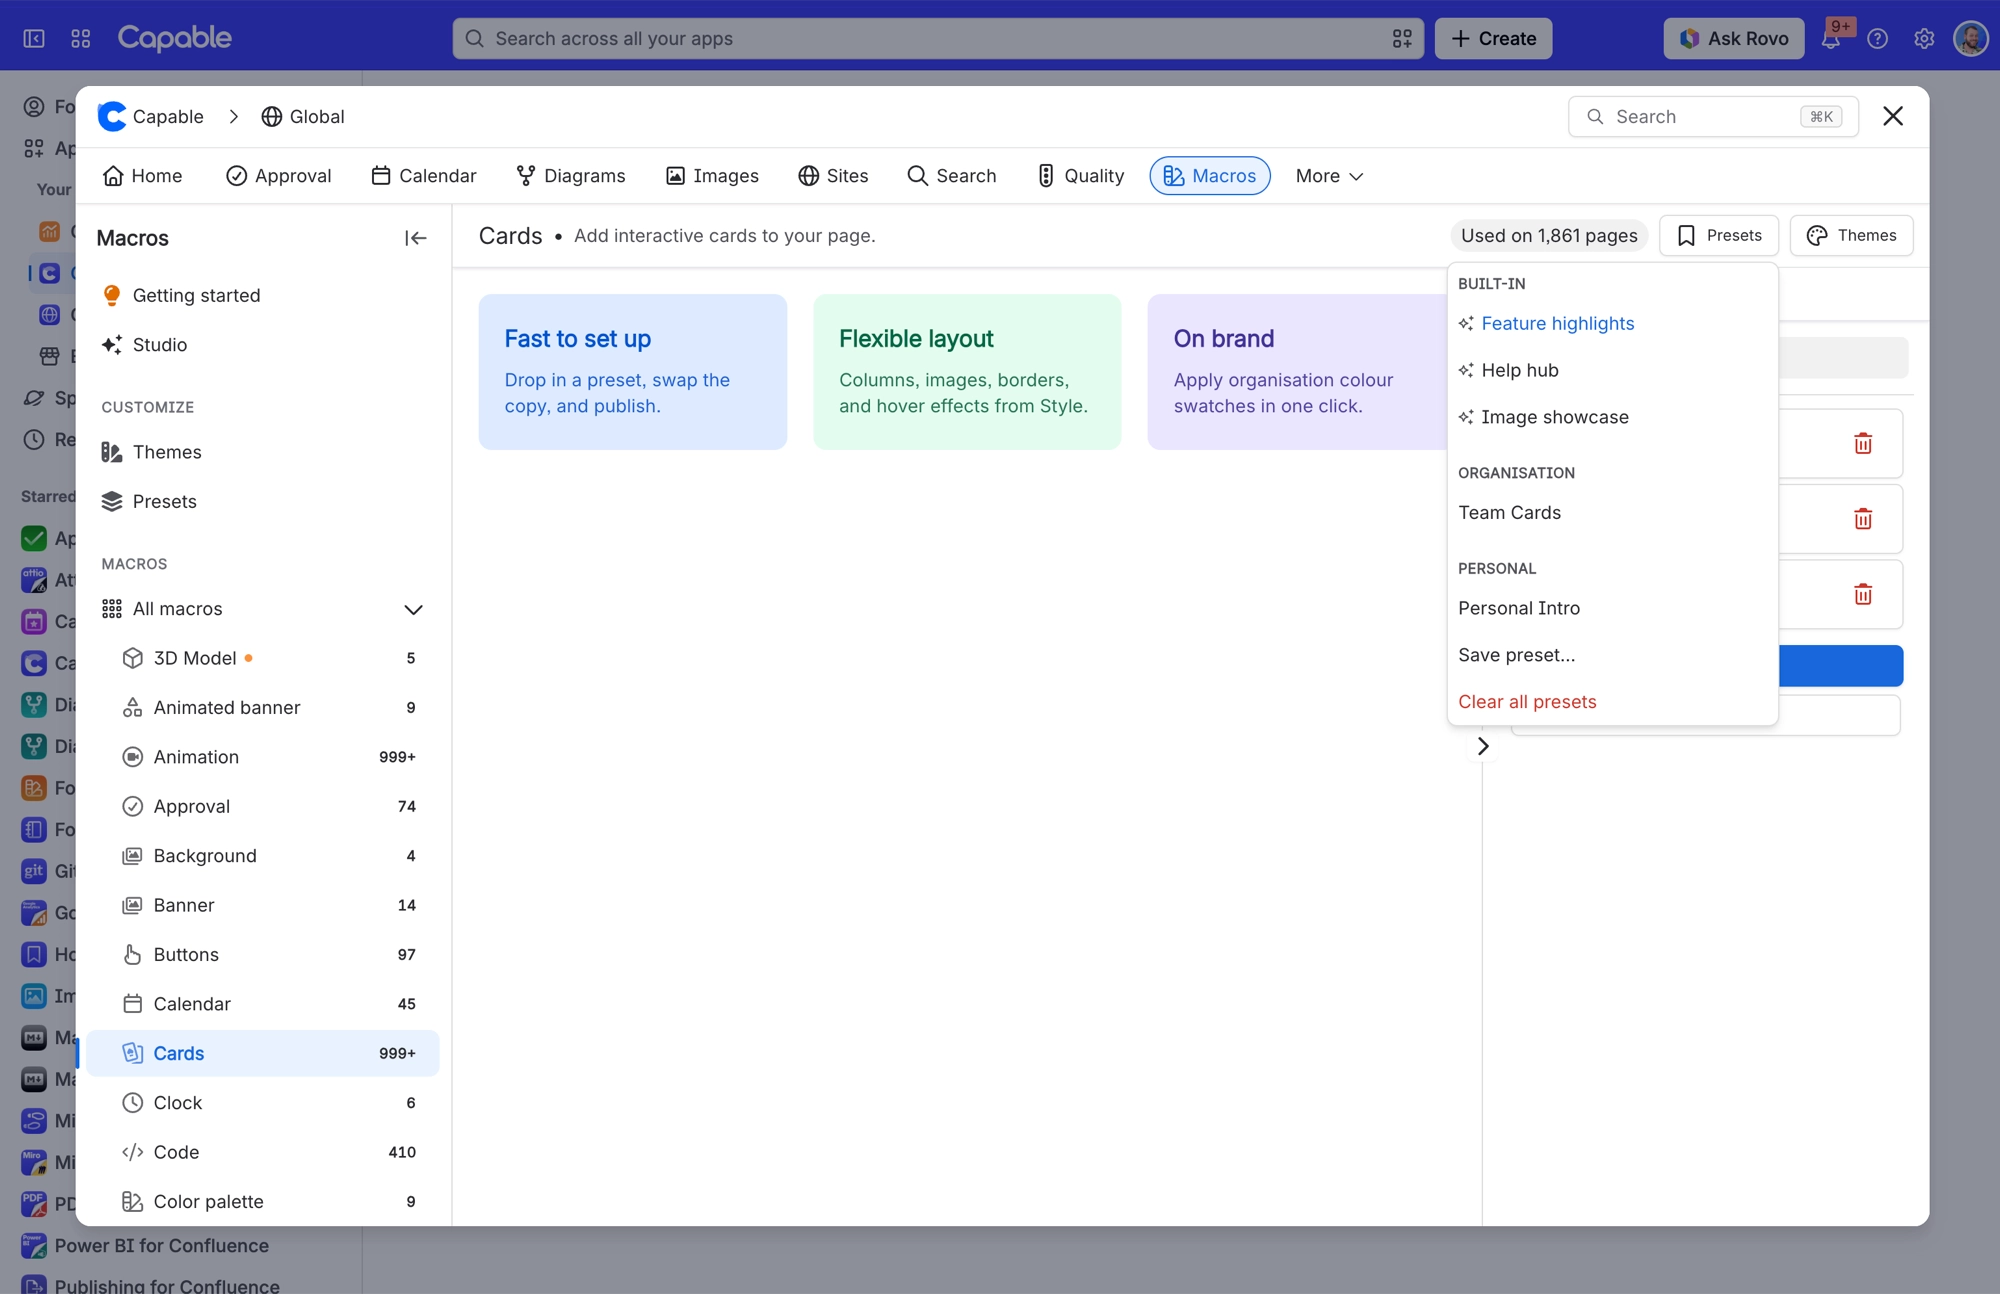
Task: Open Getting started in Macros sidebar
Action: 262,295
